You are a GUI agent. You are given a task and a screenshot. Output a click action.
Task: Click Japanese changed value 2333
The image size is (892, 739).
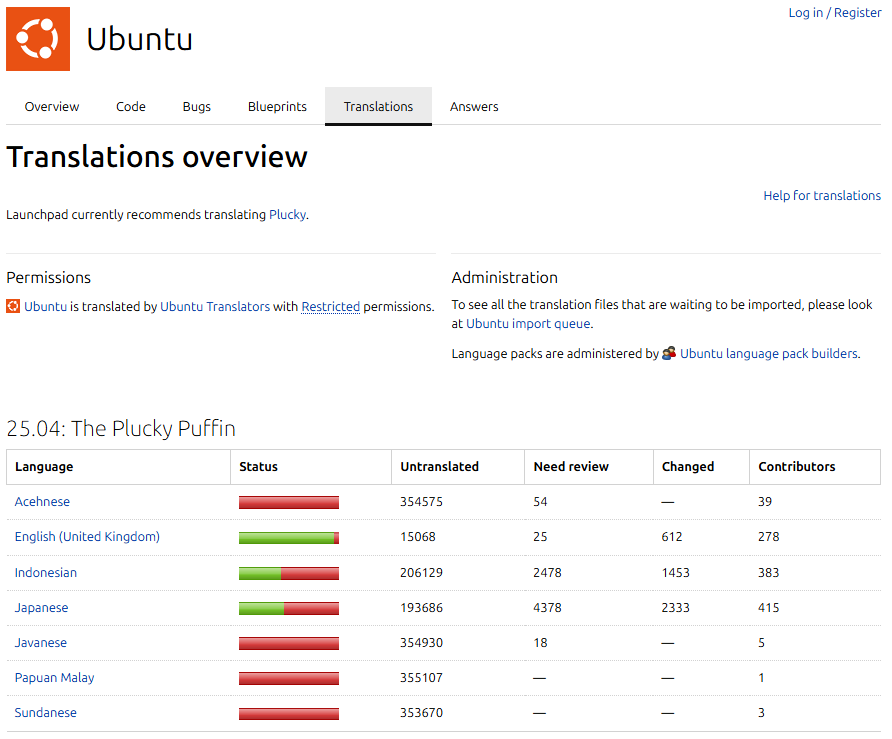[x=675, y=608]
